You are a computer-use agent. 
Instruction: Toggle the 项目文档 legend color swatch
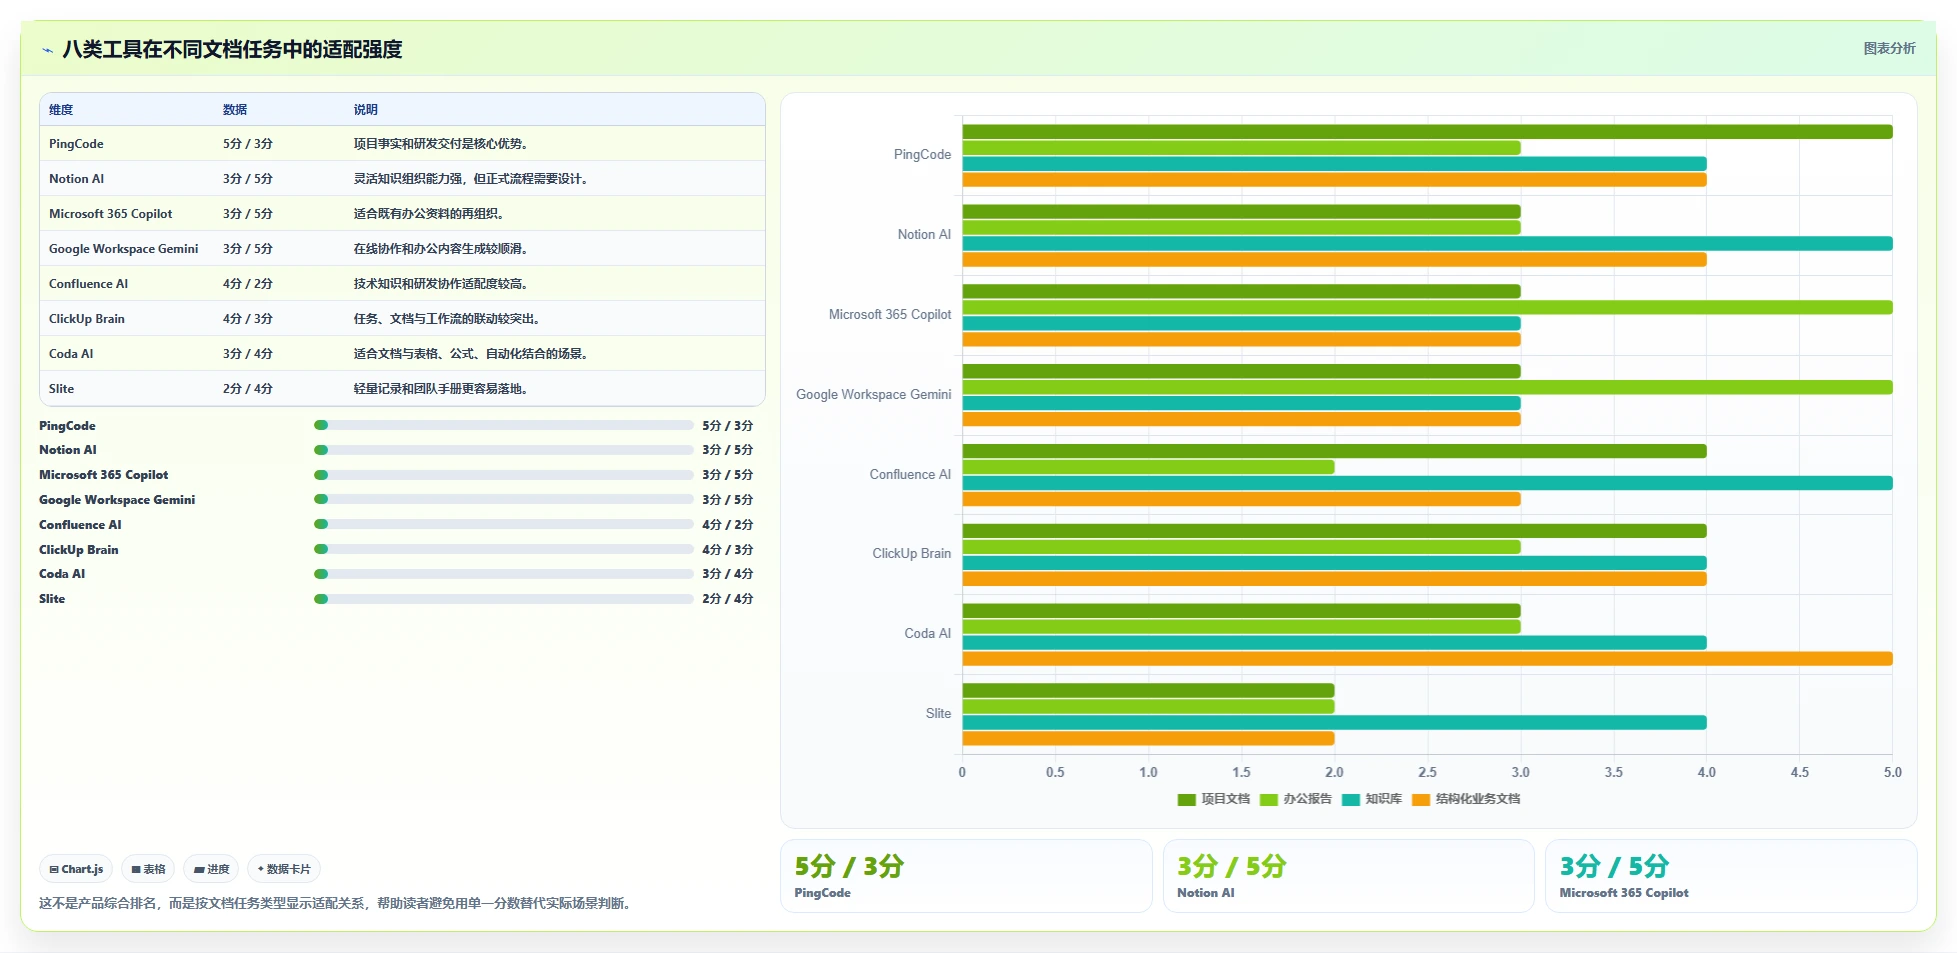[1187, 799]
